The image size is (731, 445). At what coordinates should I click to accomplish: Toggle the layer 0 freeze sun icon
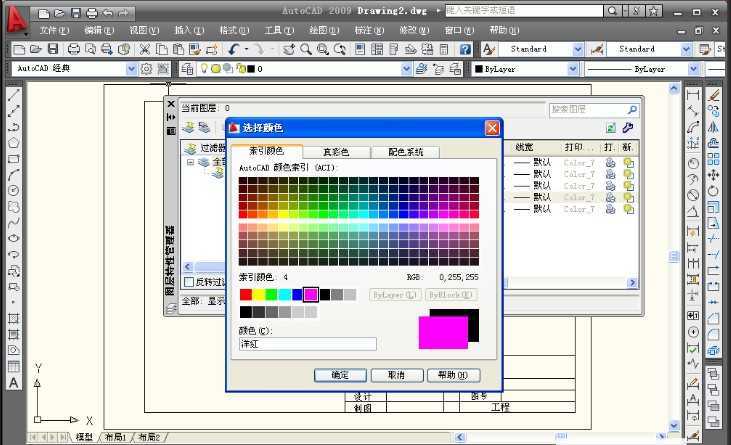coord(216,69)
